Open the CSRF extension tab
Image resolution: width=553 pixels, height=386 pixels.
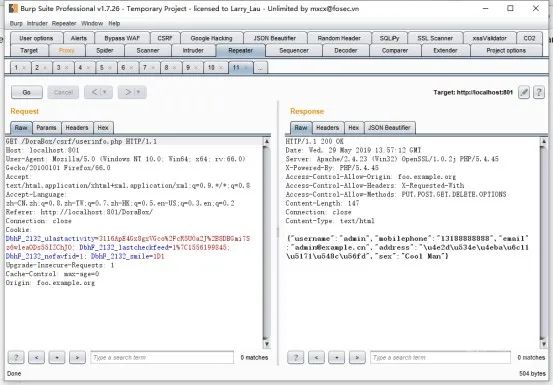pyautogui.click(x=165, y=38)
